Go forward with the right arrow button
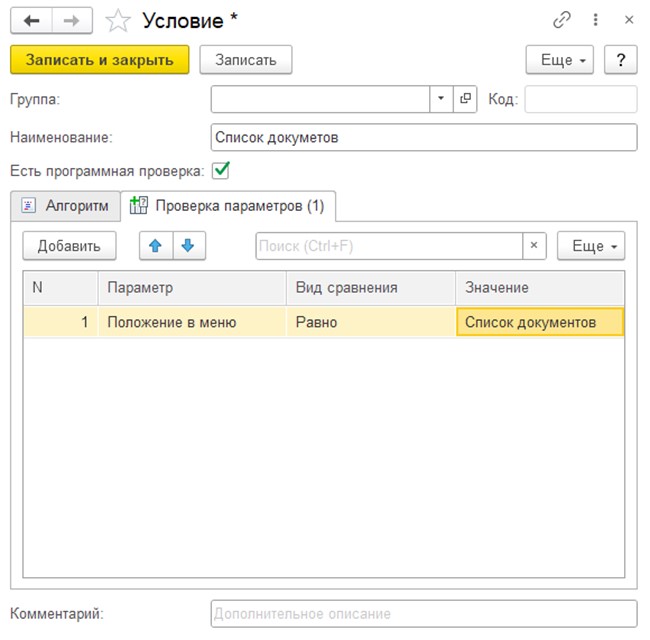 point(72,20)
